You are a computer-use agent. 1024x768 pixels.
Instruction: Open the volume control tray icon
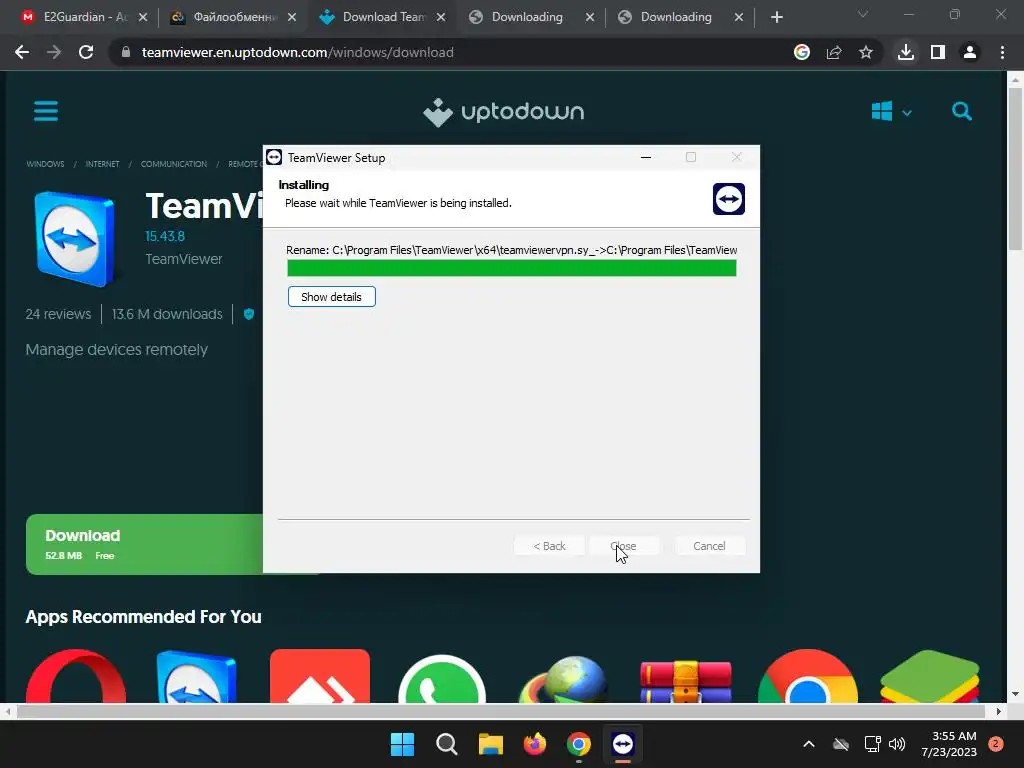pos(897,744)
